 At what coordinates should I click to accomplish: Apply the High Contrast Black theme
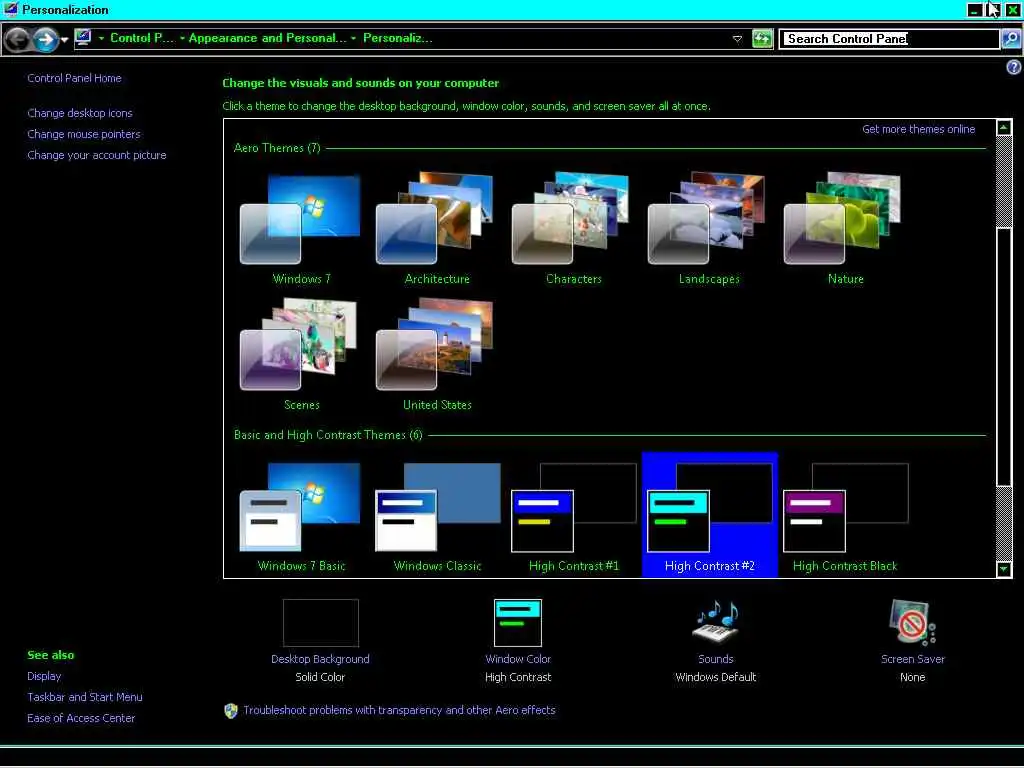(x=845, y=516)
